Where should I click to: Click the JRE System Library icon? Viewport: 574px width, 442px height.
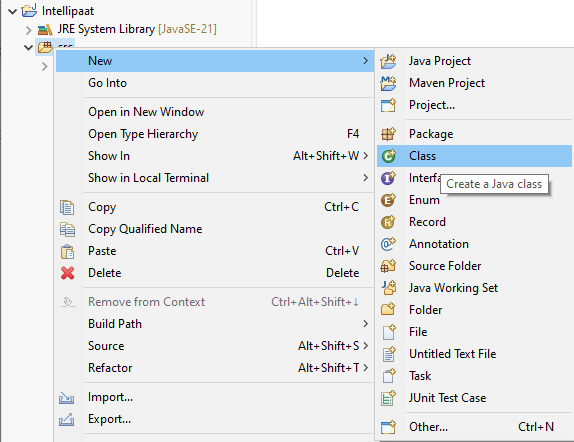point(45,29)
